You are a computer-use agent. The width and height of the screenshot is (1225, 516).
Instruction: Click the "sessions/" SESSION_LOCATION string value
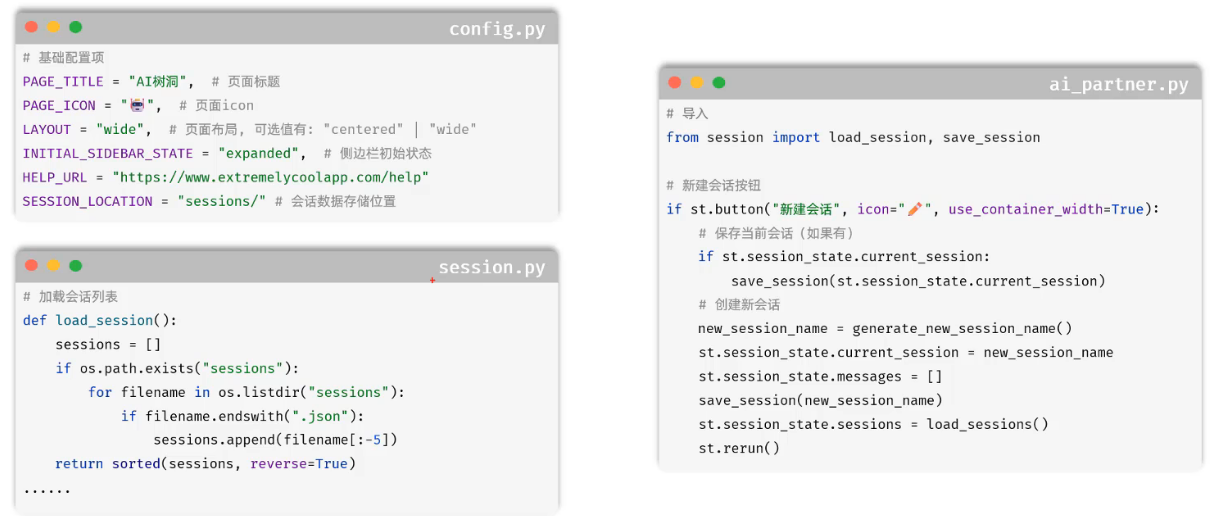(222, 201)
